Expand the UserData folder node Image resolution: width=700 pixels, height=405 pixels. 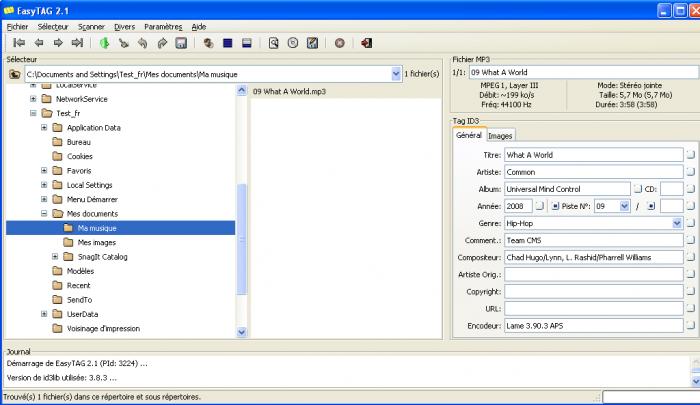[x=44, y=314]
